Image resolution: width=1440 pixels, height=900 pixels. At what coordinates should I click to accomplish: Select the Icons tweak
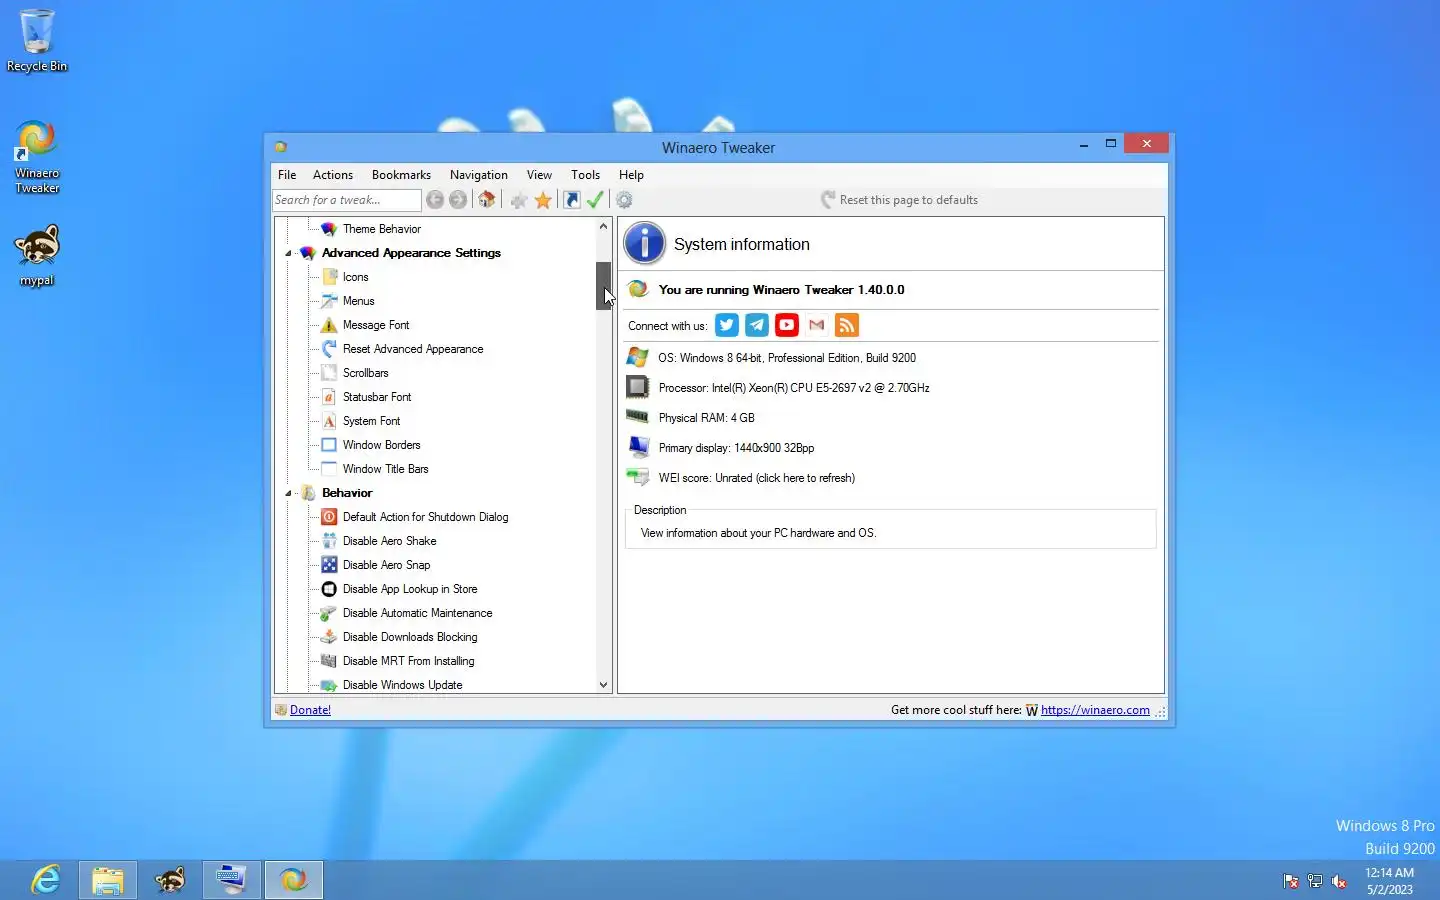[355, 277]
